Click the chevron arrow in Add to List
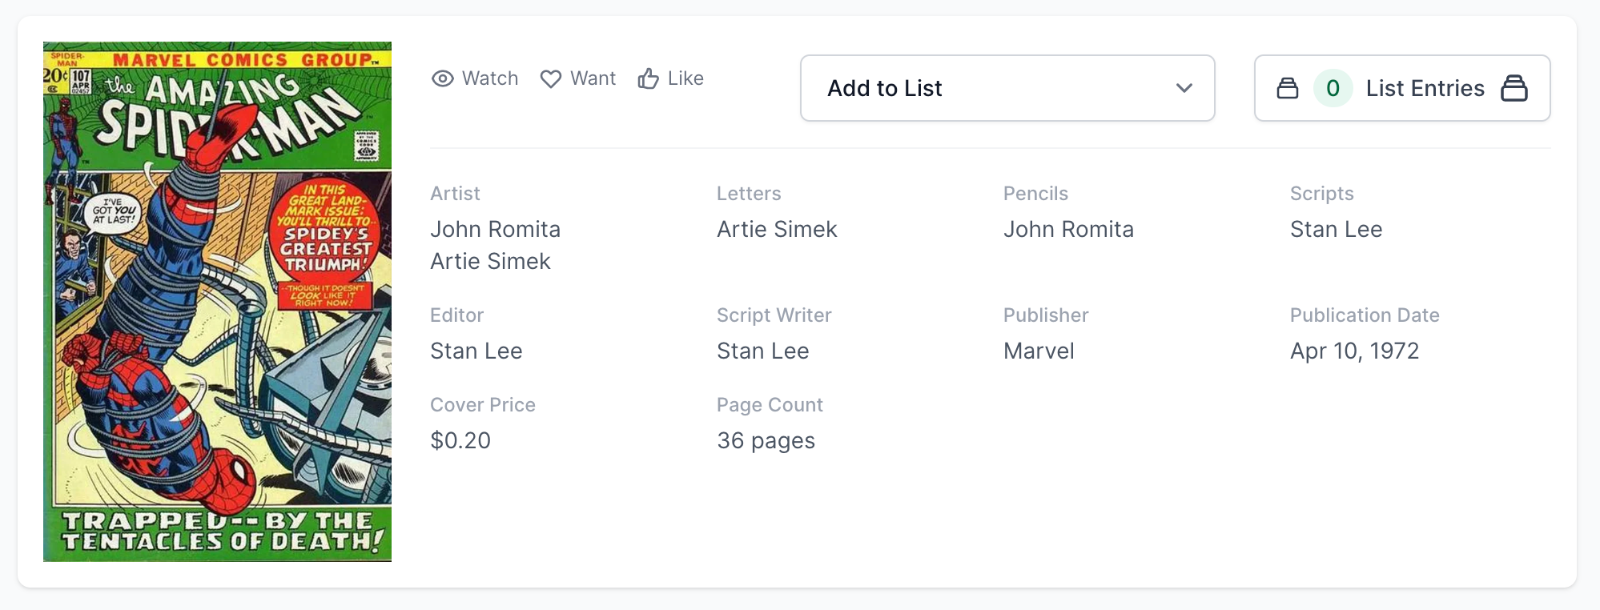This screenshot has width=1600, height=610. tap(1184, 89)
